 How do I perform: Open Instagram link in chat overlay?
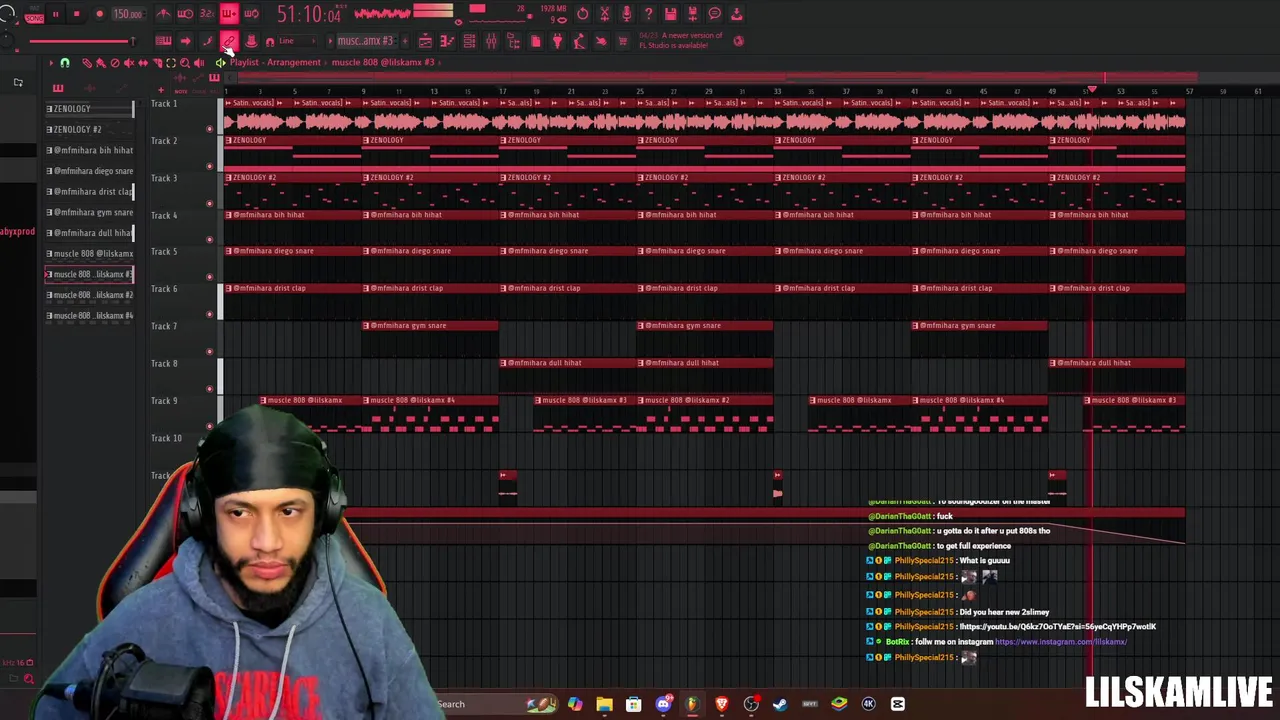coord(1061,642)
